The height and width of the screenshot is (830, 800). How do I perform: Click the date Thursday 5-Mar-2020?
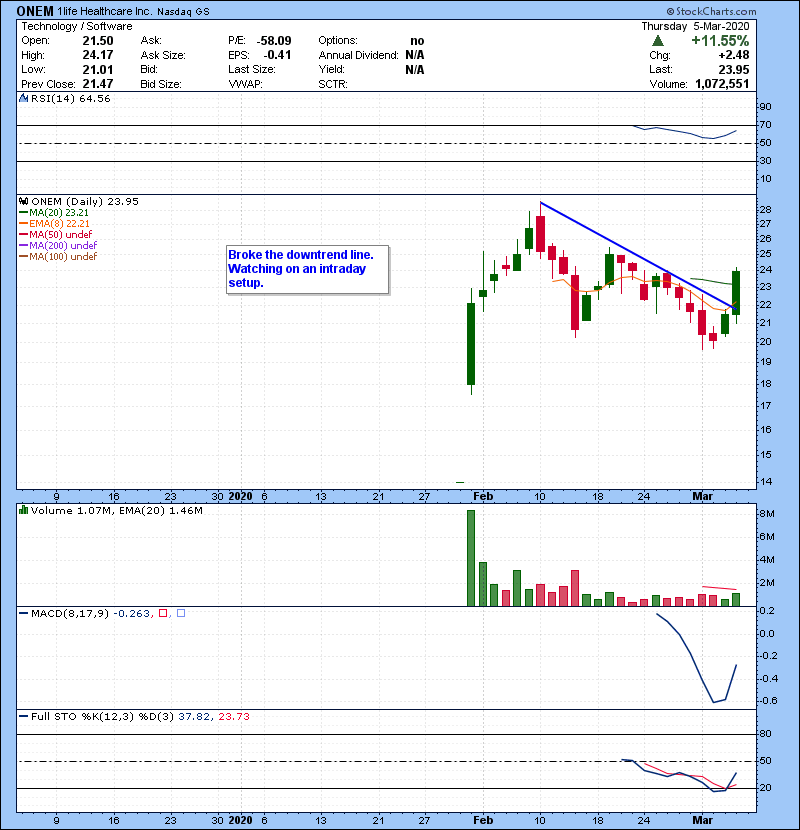696,26
